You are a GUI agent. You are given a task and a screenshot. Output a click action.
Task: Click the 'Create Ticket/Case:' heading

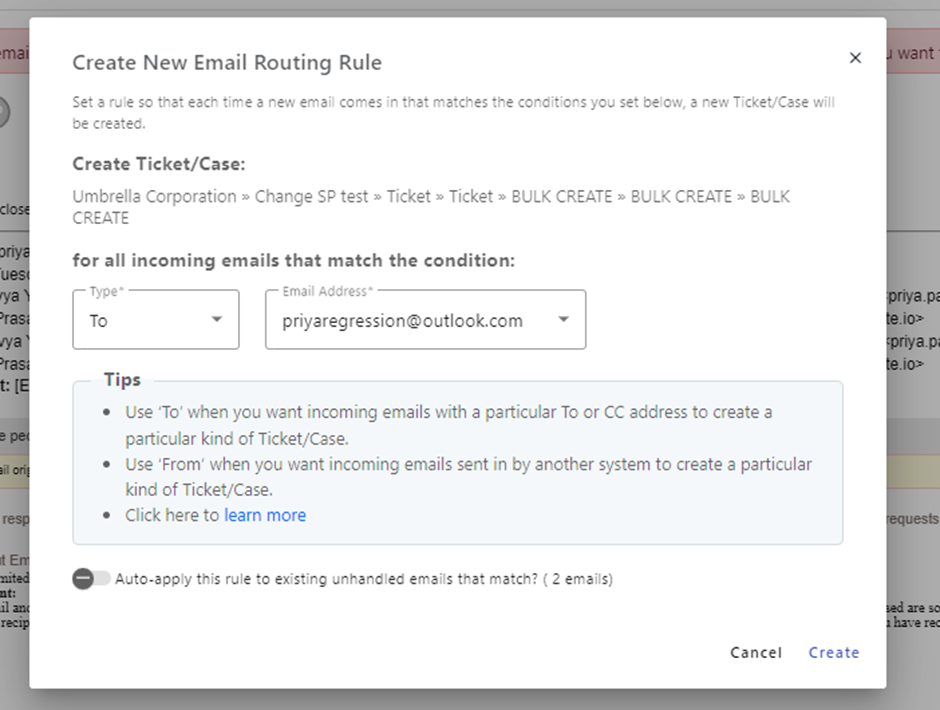[x=158, y=164]
